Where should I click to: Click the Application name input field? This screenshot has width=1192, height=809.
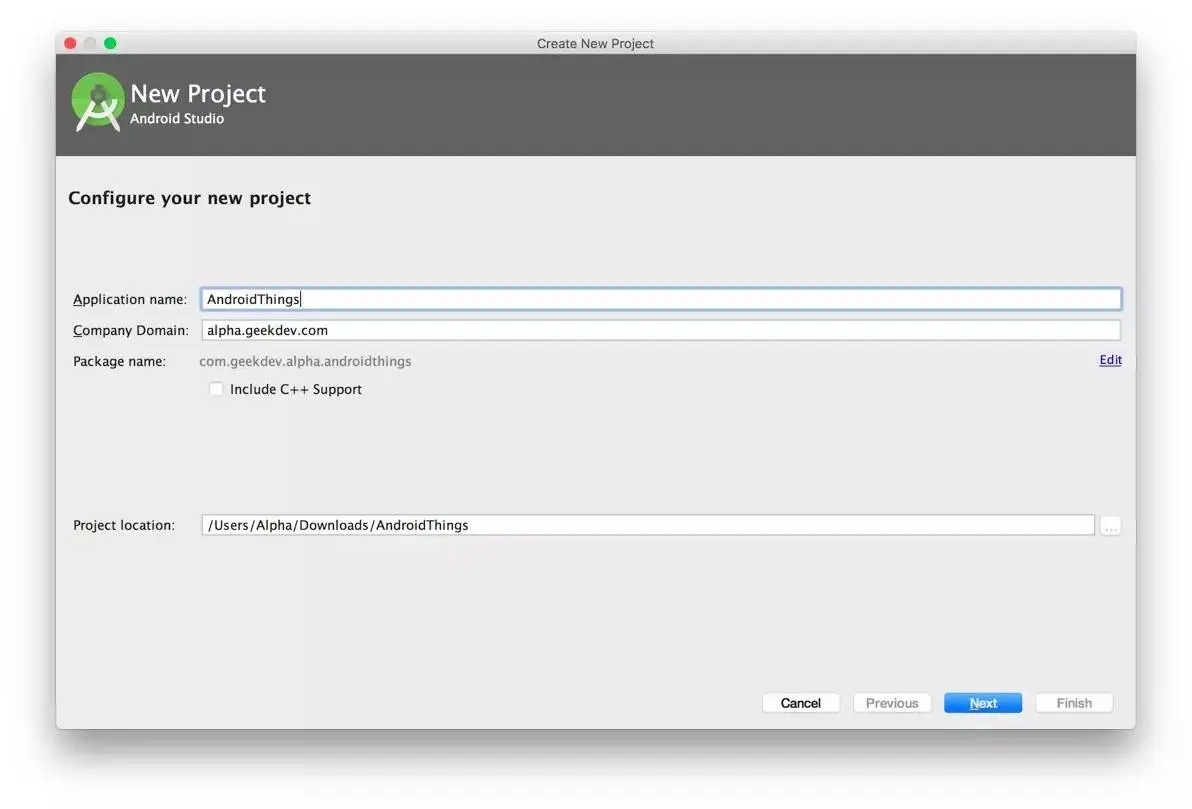point(661,299)
